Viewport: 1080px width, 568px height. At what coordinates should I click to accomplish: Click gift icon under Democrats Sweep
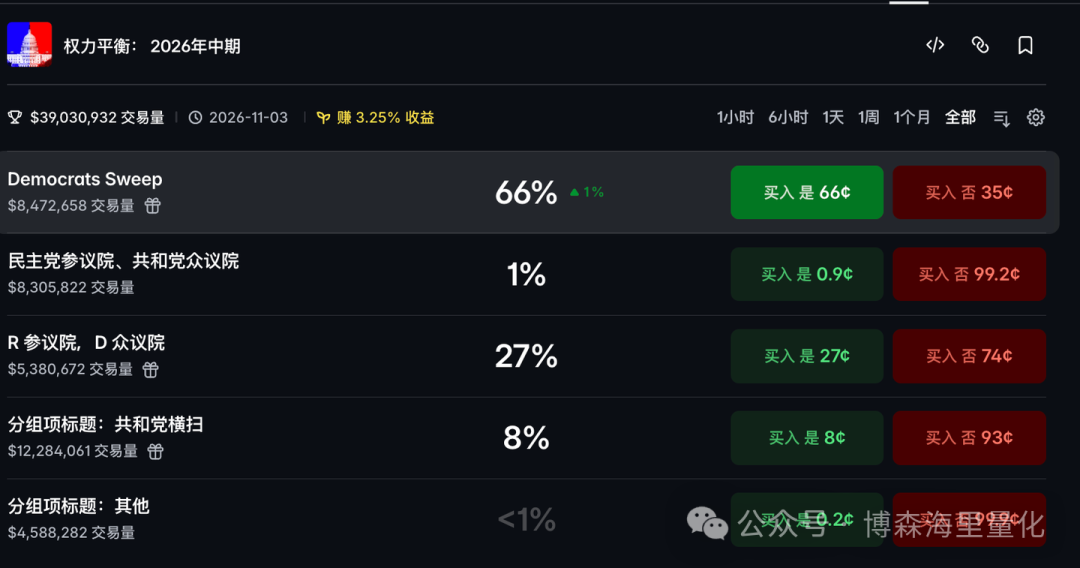point(152,205)
